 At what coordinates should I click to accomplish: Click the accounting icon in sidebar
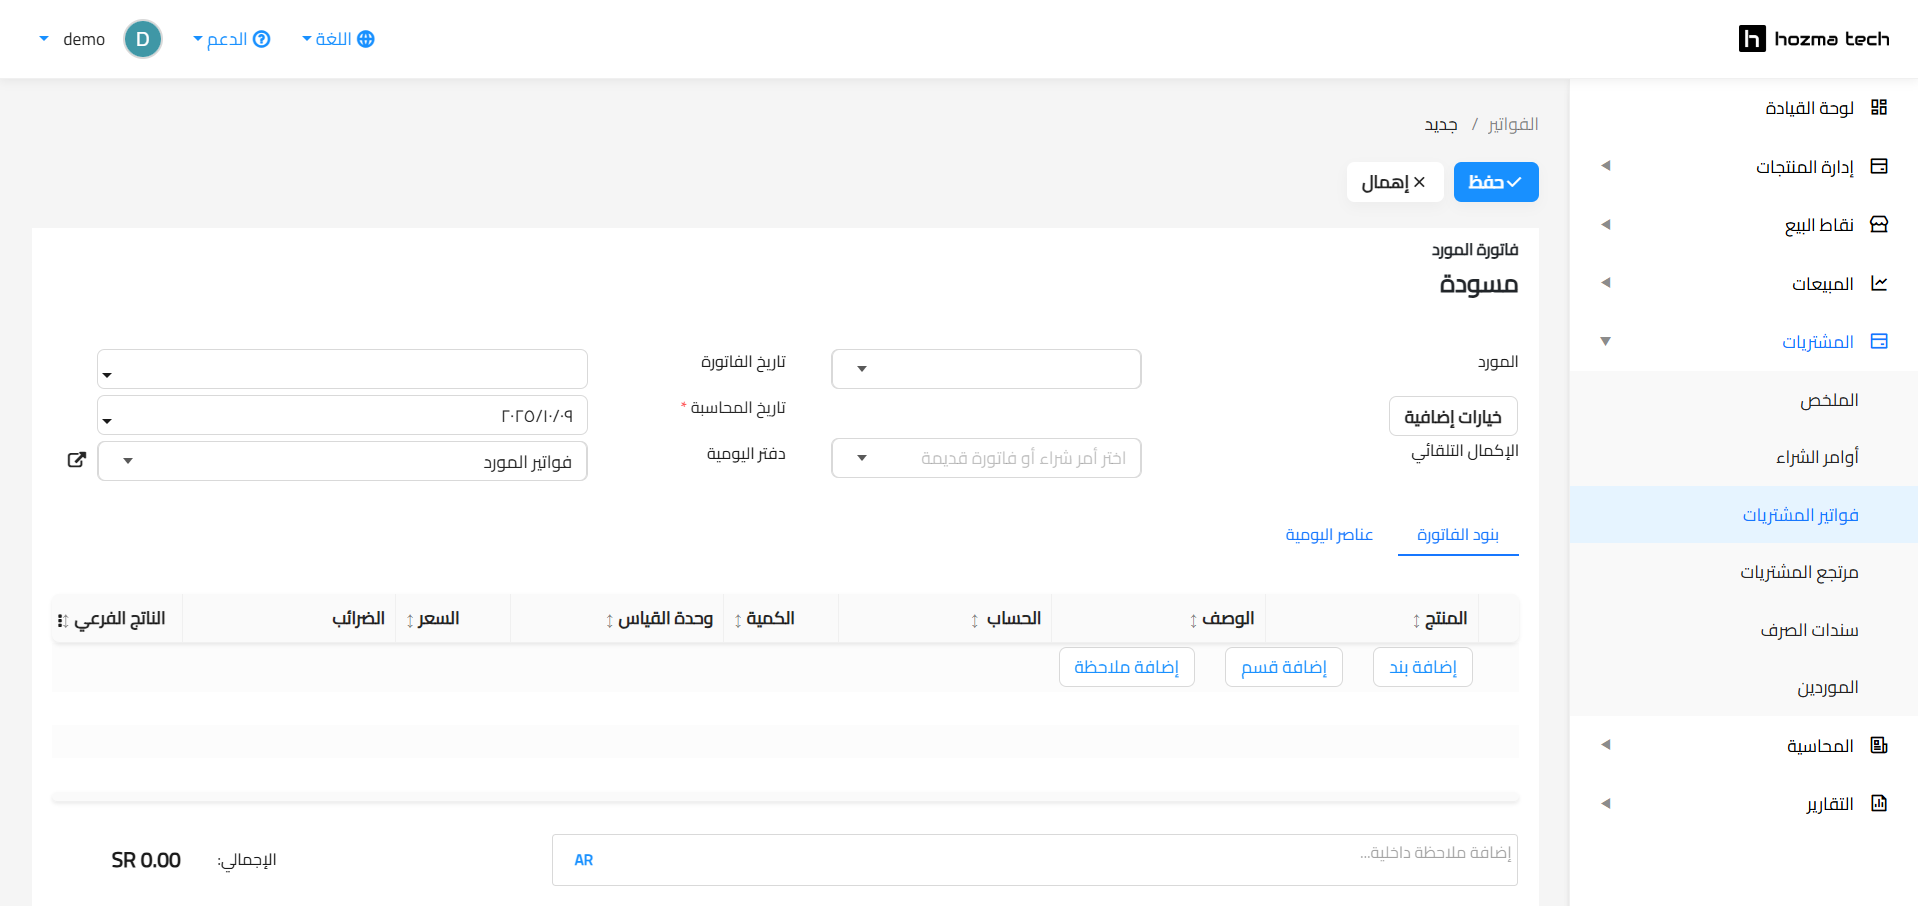[1878, 745]
